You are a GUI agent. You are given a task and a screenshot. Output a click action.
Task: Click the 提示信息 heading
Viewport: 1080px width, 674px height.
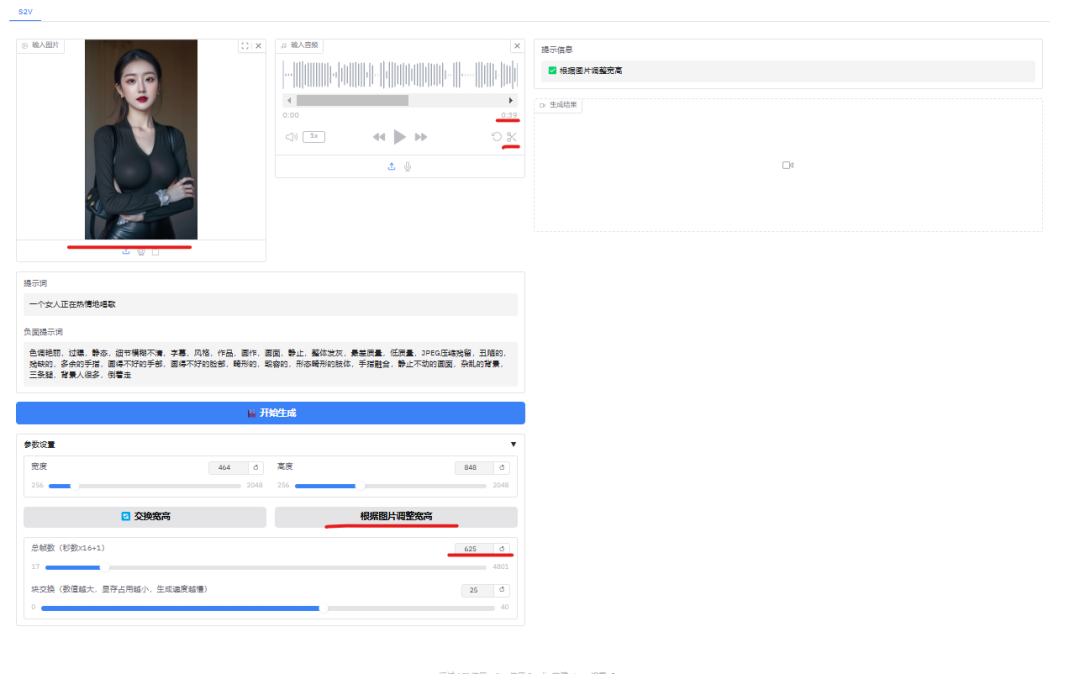coord(557,50)
